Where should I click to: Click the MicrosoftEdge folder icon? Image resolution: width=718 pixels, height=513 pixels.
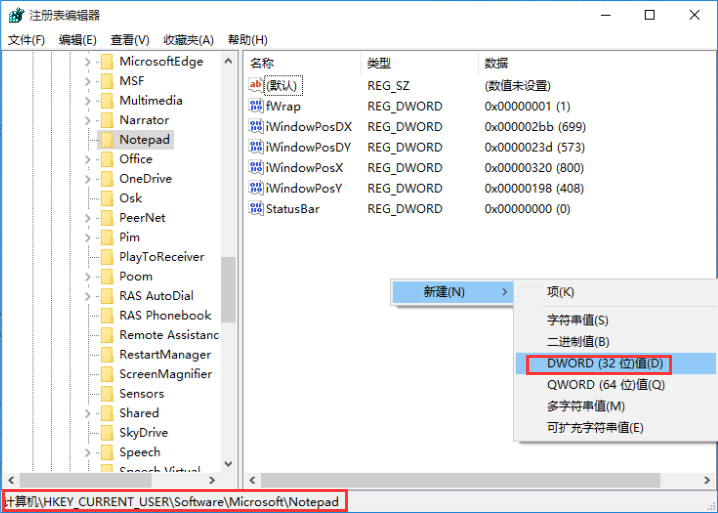107,61
